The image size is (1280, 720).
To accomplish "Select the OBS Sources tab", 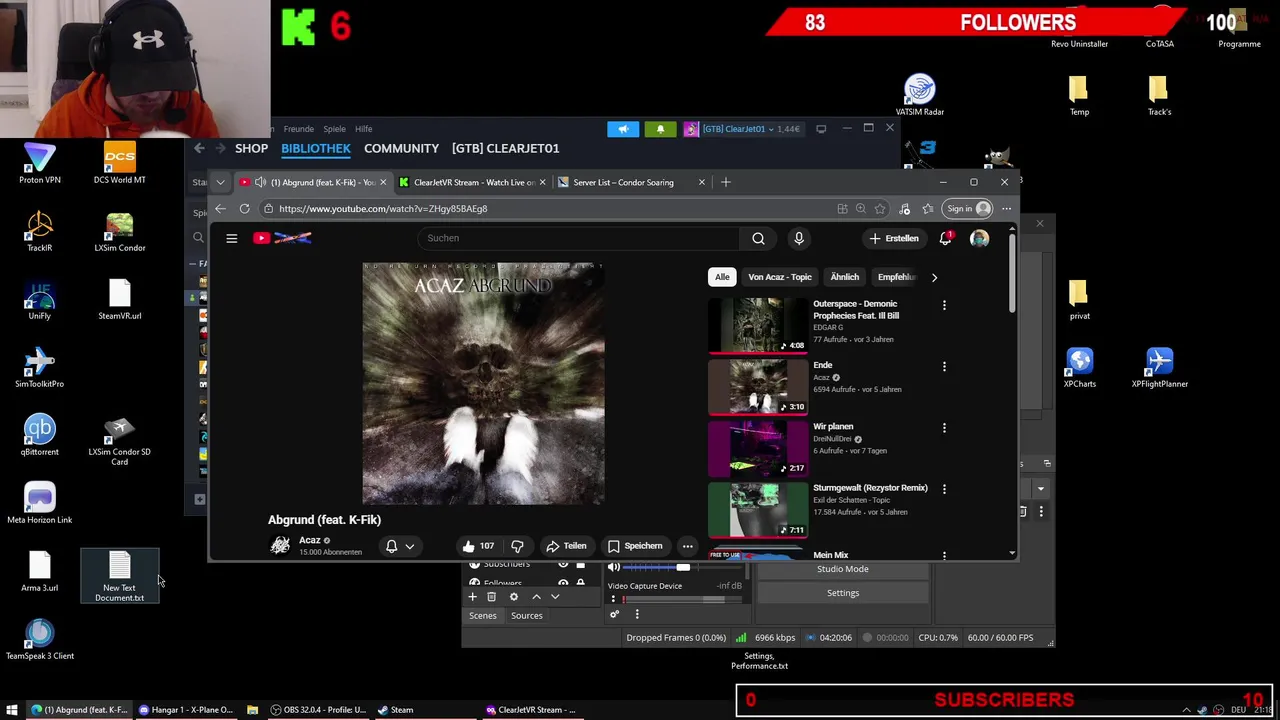I will click(527, 616).
